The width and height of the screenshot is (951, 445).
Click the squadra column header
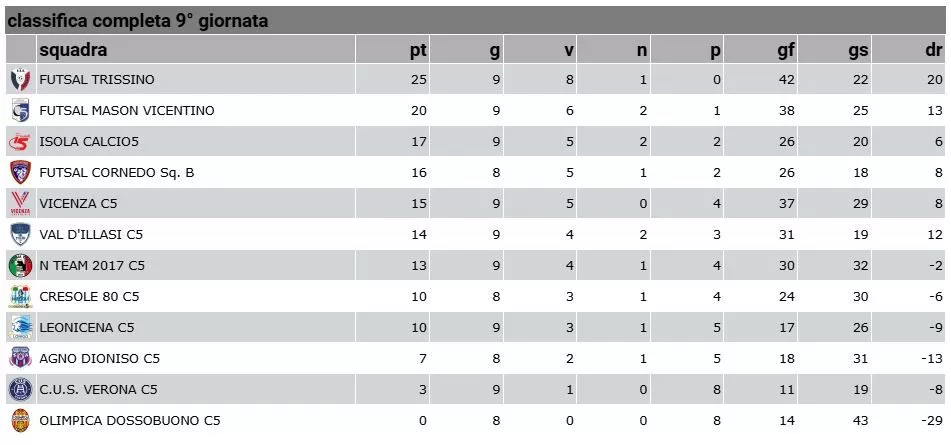(x=73, y=50)
